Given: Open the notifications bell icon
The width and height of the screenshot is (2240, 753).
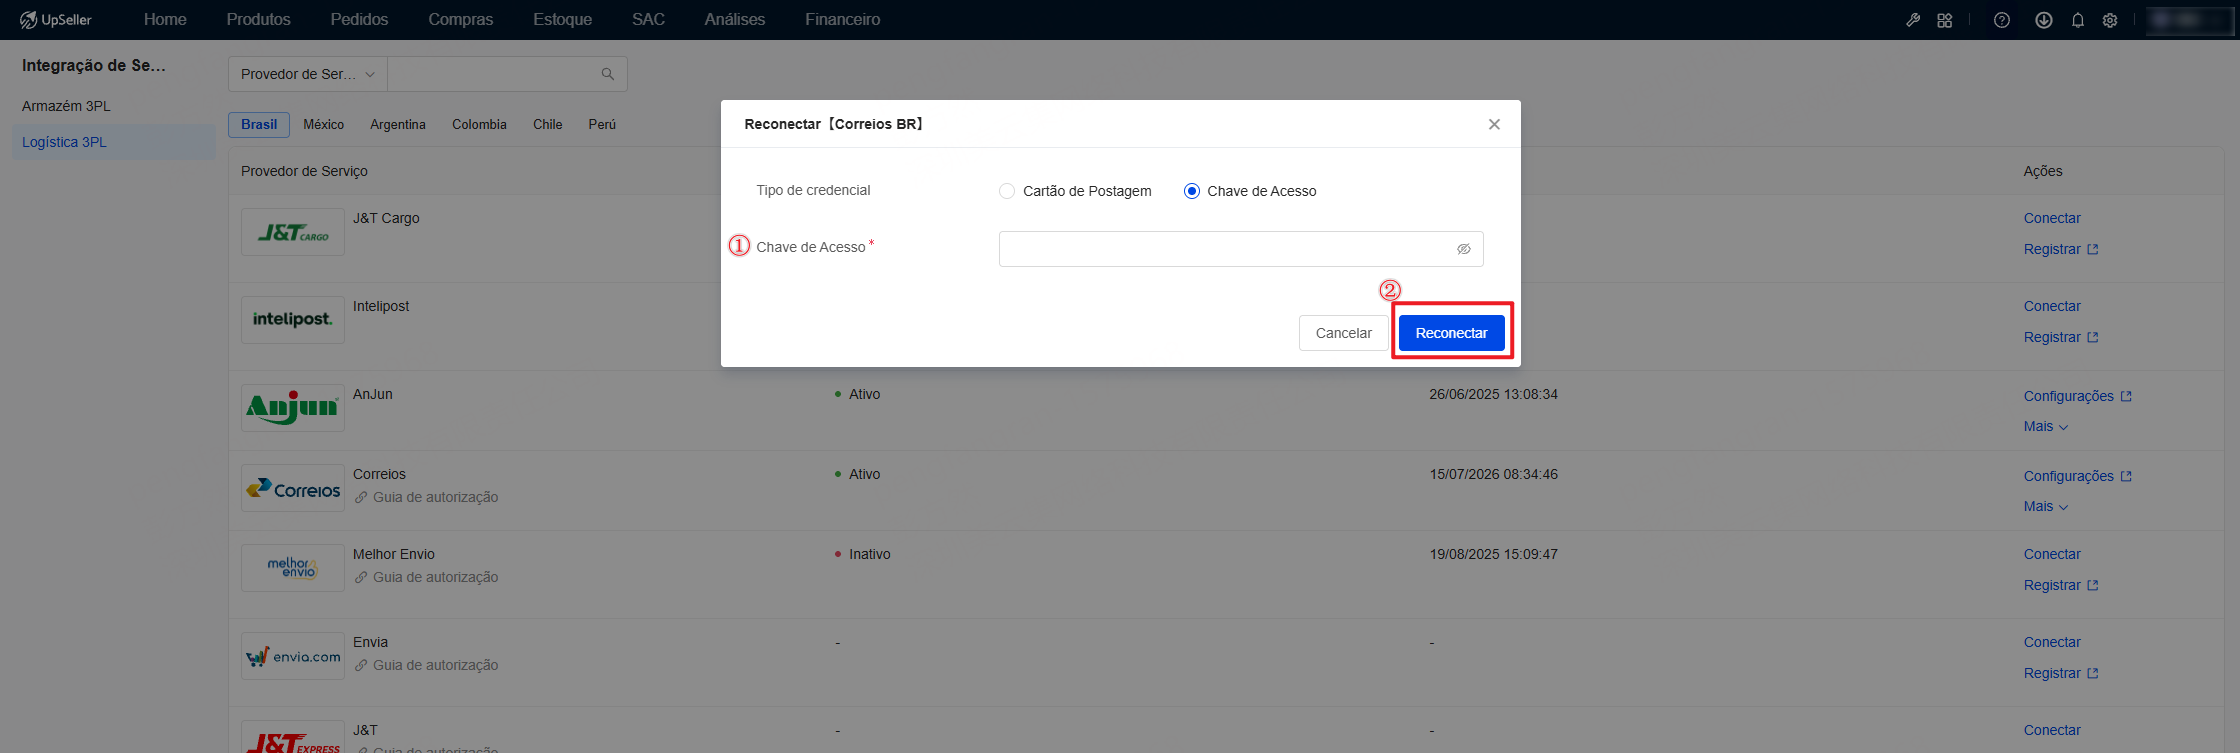Looking at the screenshot, I should pyautogui.click(x=2078, y=20).
